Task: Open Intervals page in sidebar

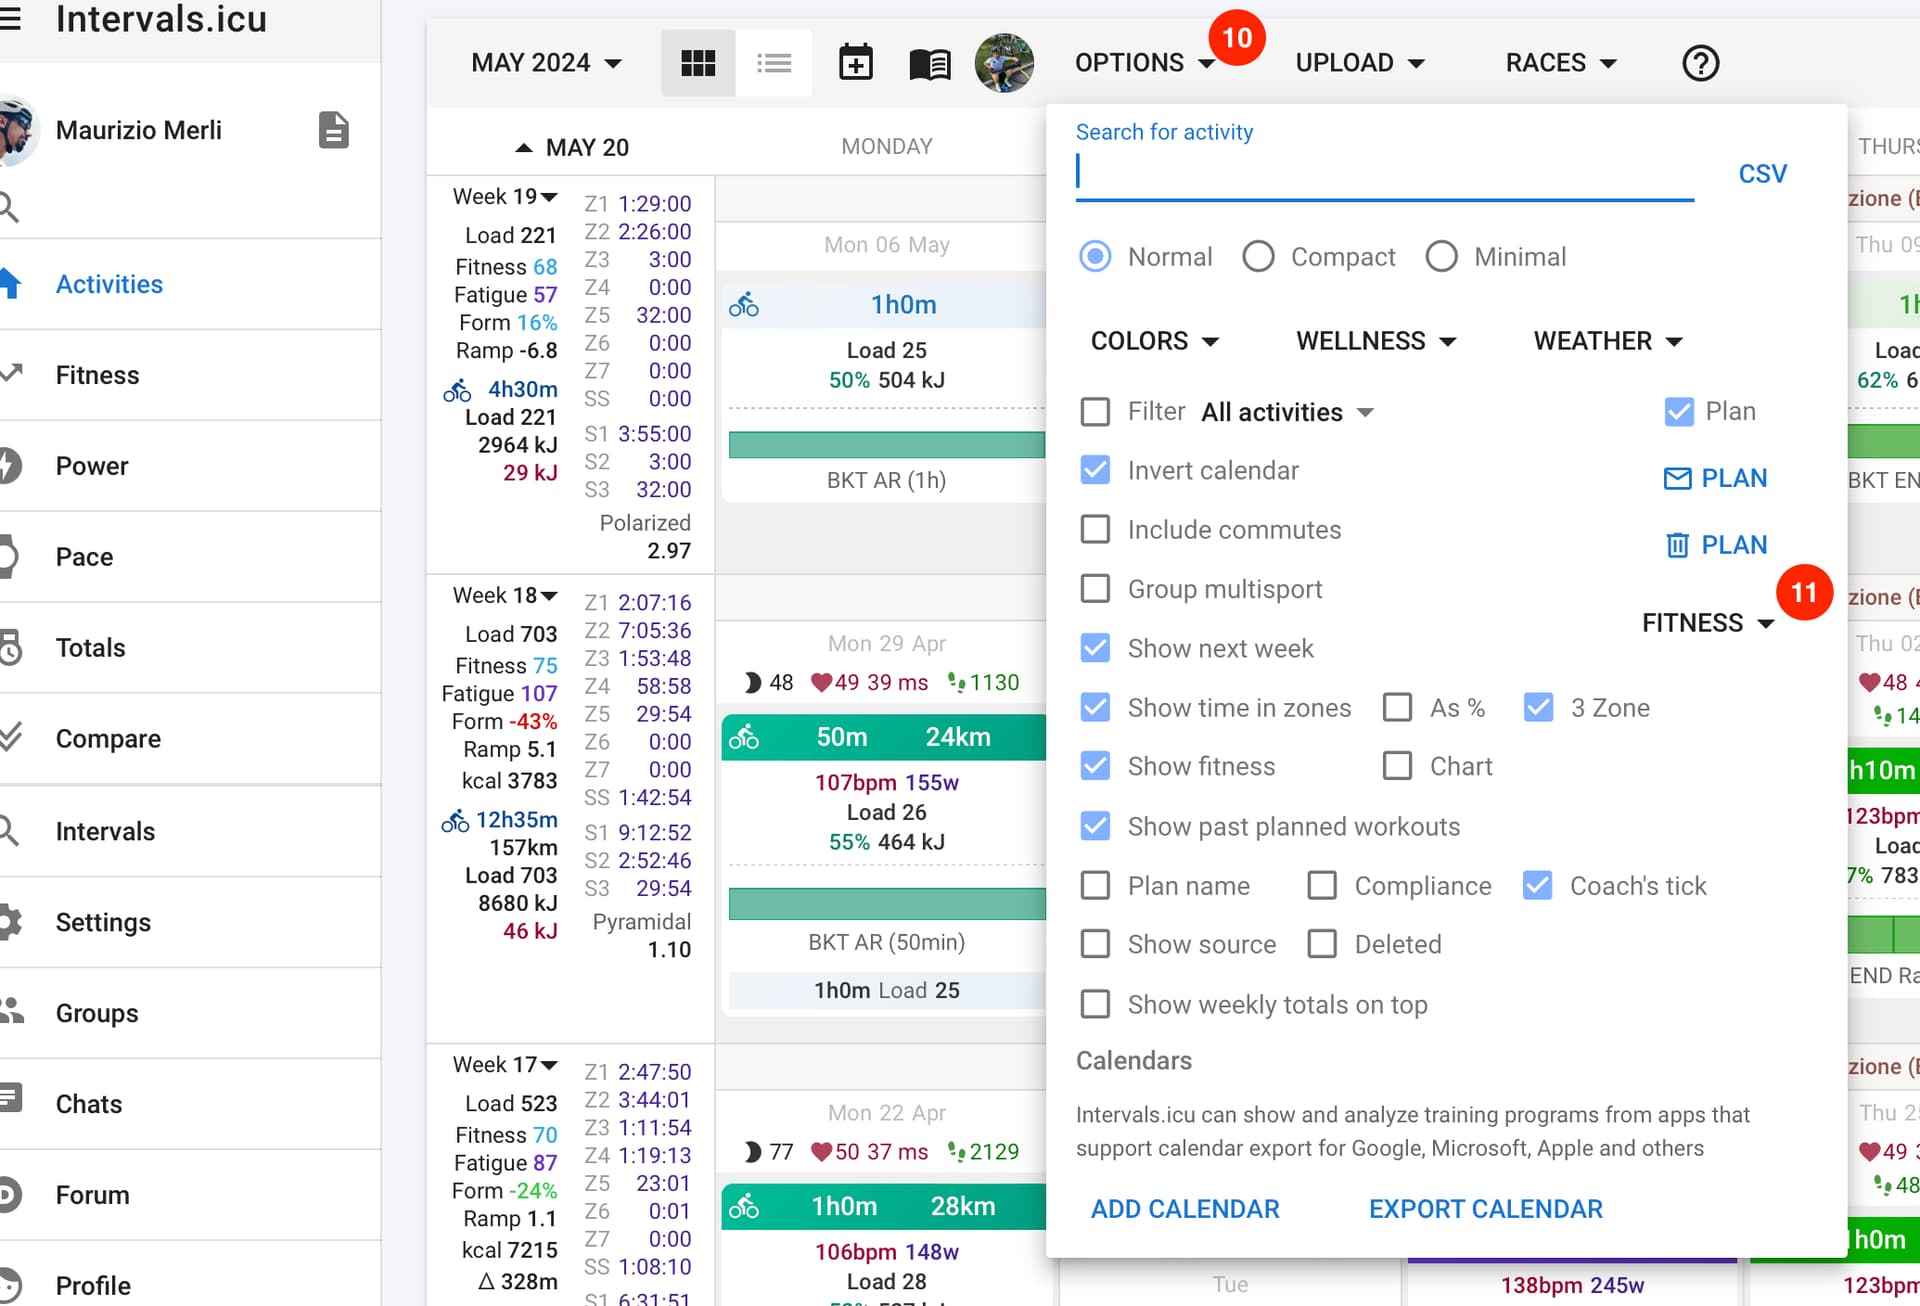Action: point(105,832)
